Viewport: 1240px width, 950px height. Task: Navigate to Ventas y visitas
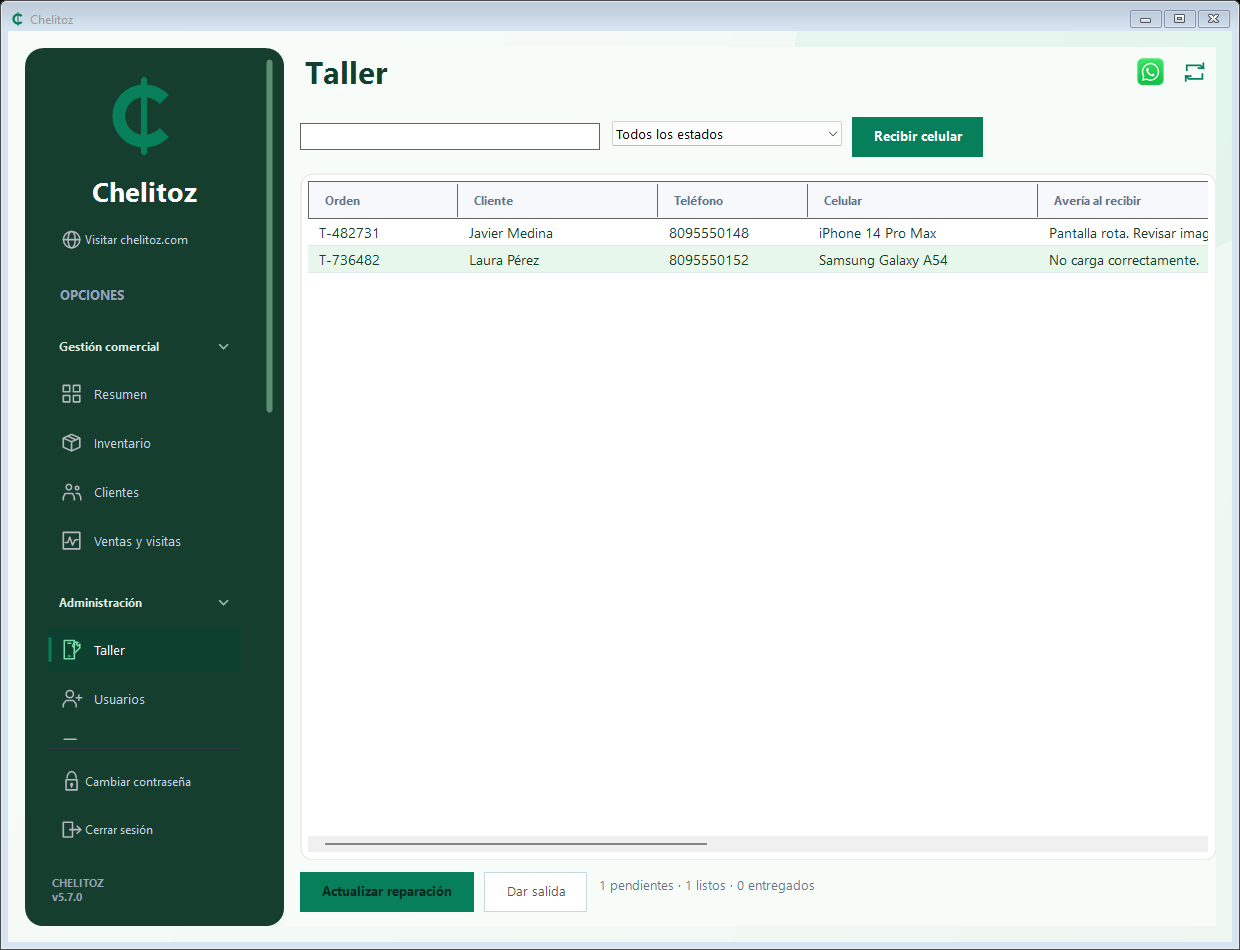pyautogui.click(x=145, y=541)
